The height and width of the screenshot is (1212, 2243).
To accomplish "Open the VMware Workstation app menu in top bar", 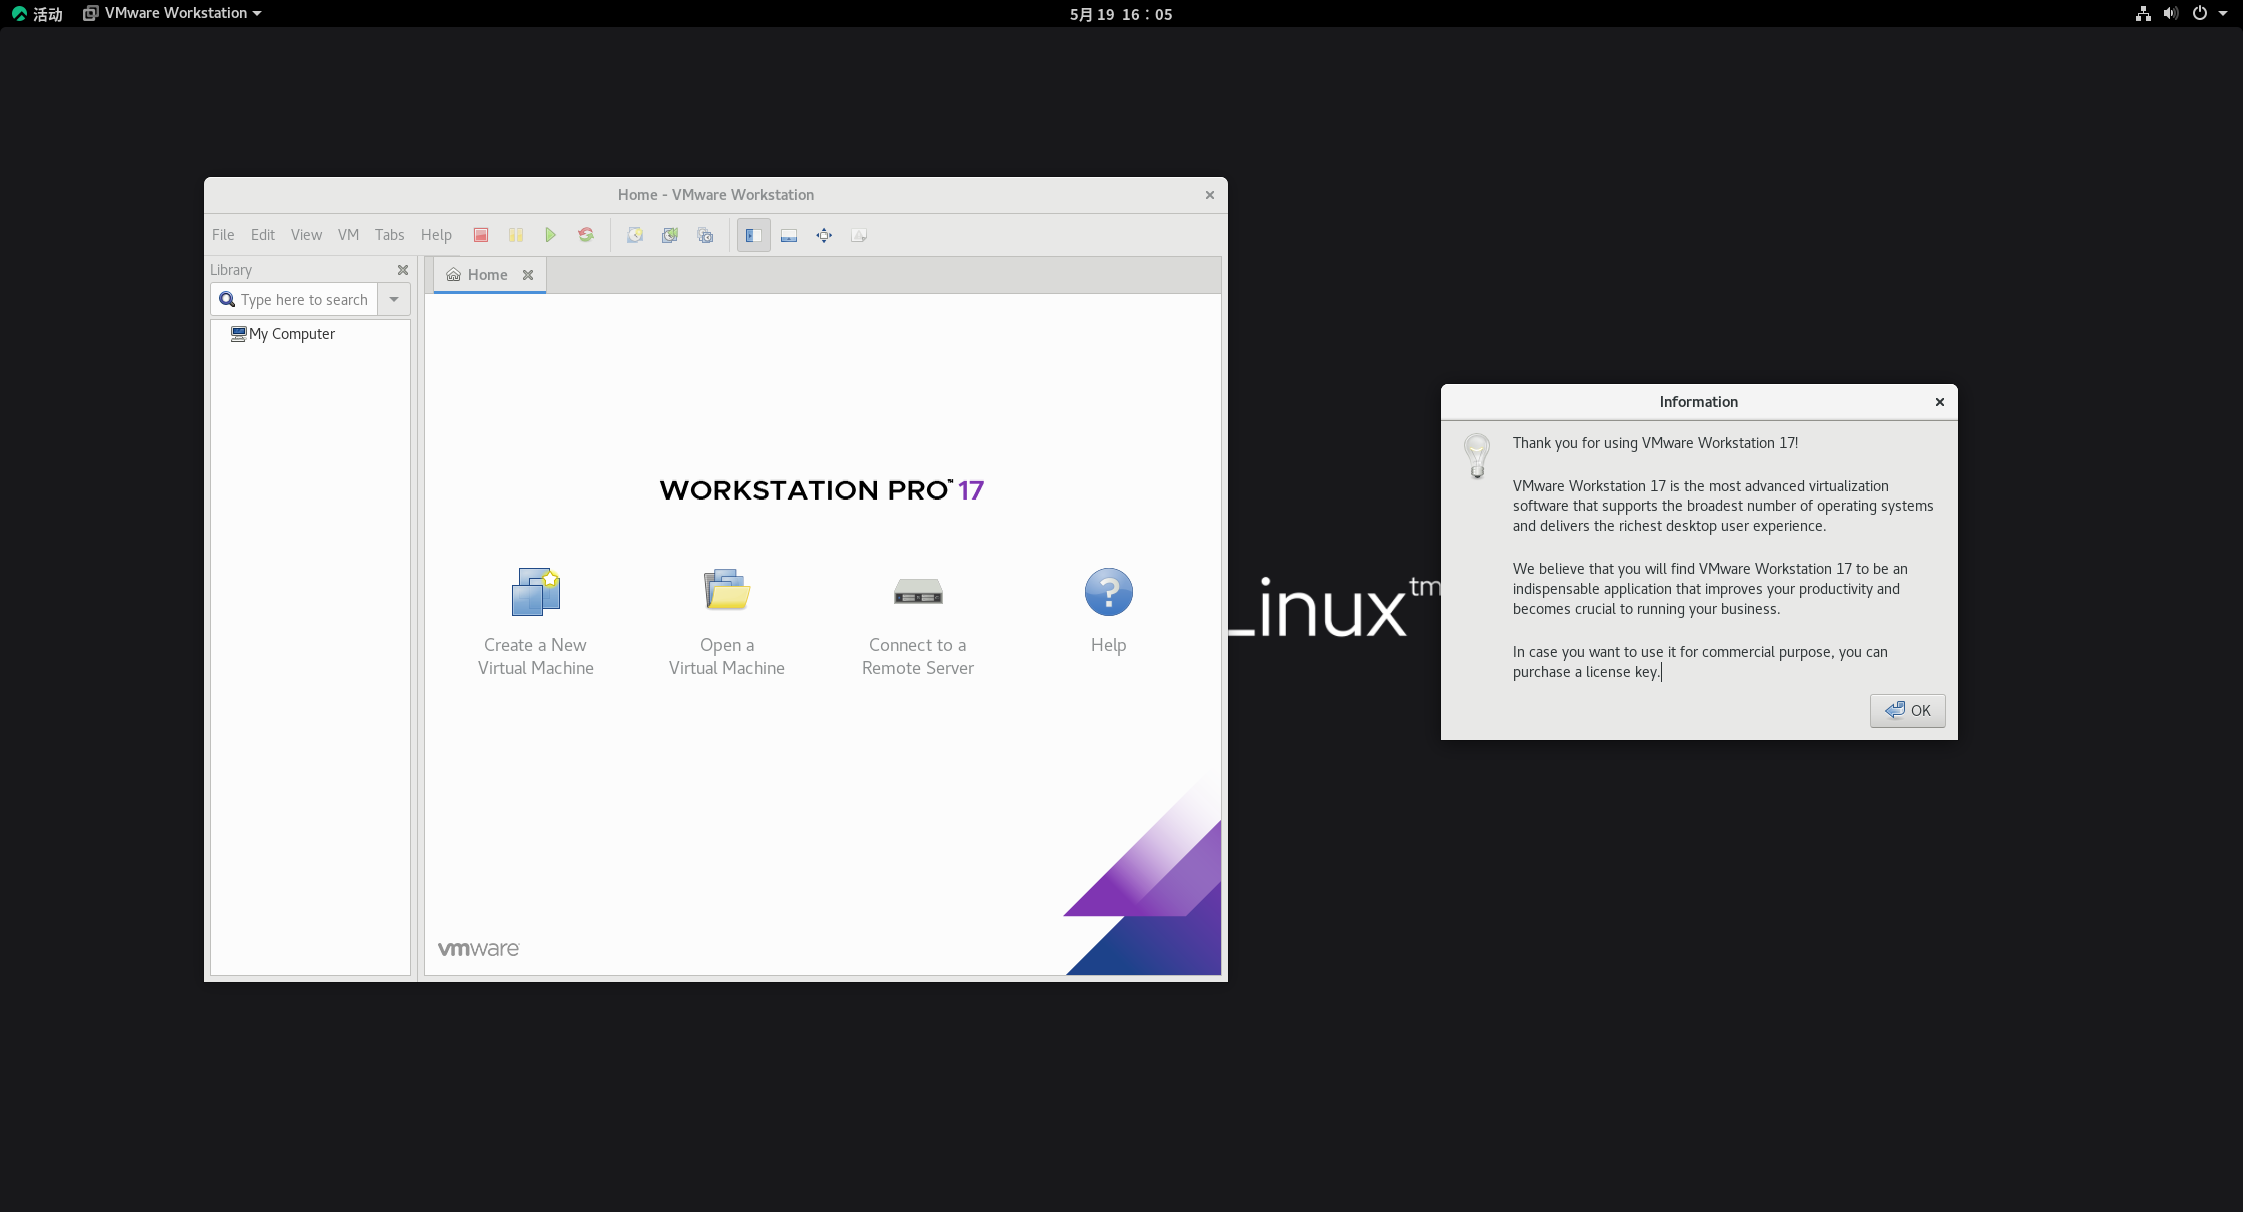I will pos(172,14).
